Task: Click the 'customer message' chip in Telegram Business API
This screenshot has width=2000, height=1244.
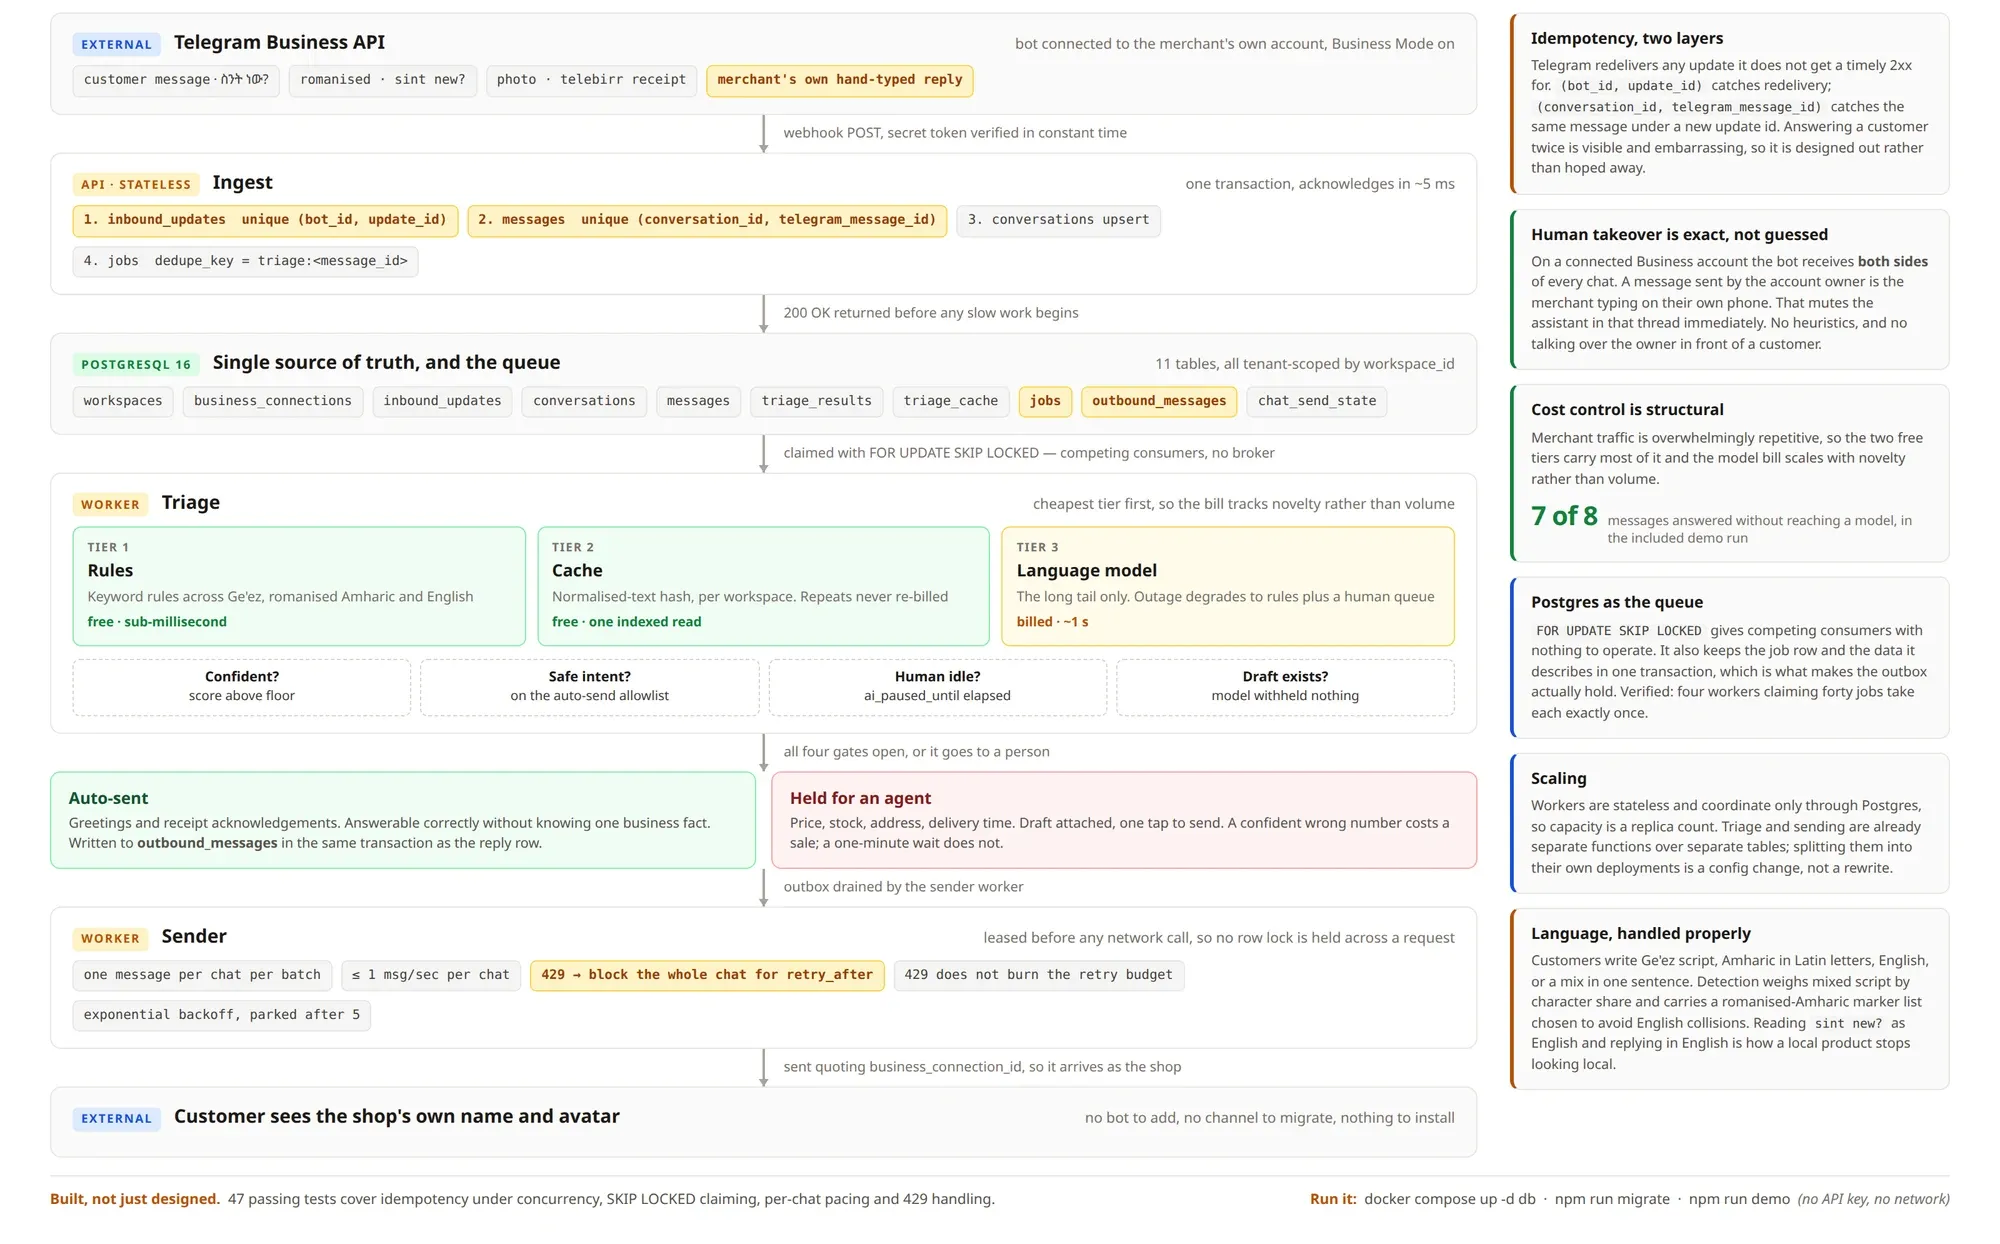Action: 176,80
